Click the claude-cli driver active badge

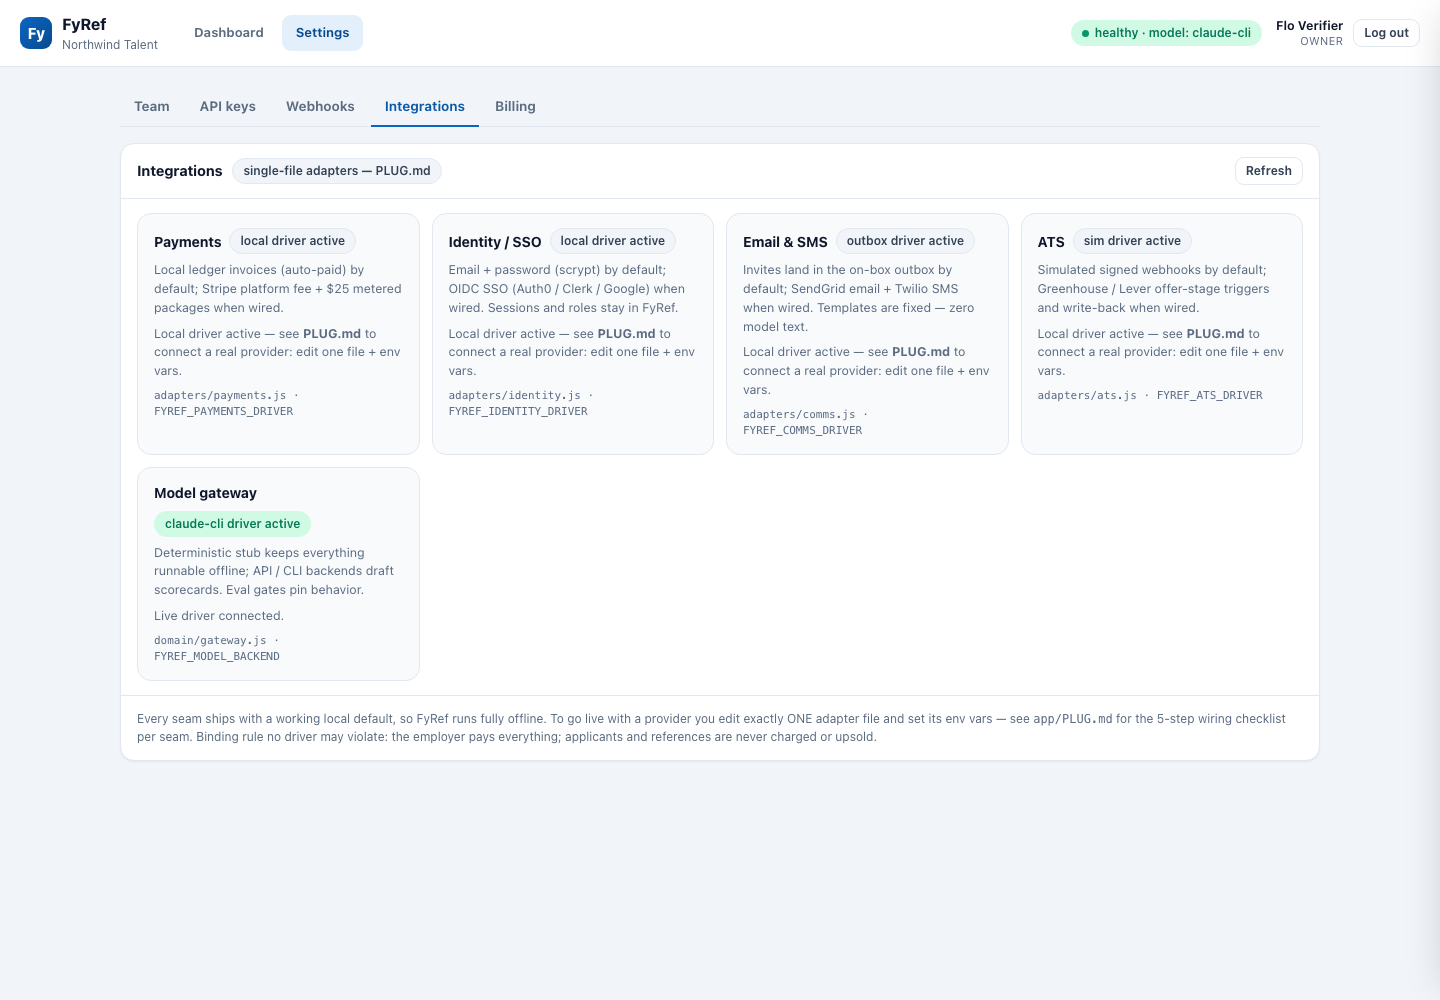click(232, 524)
